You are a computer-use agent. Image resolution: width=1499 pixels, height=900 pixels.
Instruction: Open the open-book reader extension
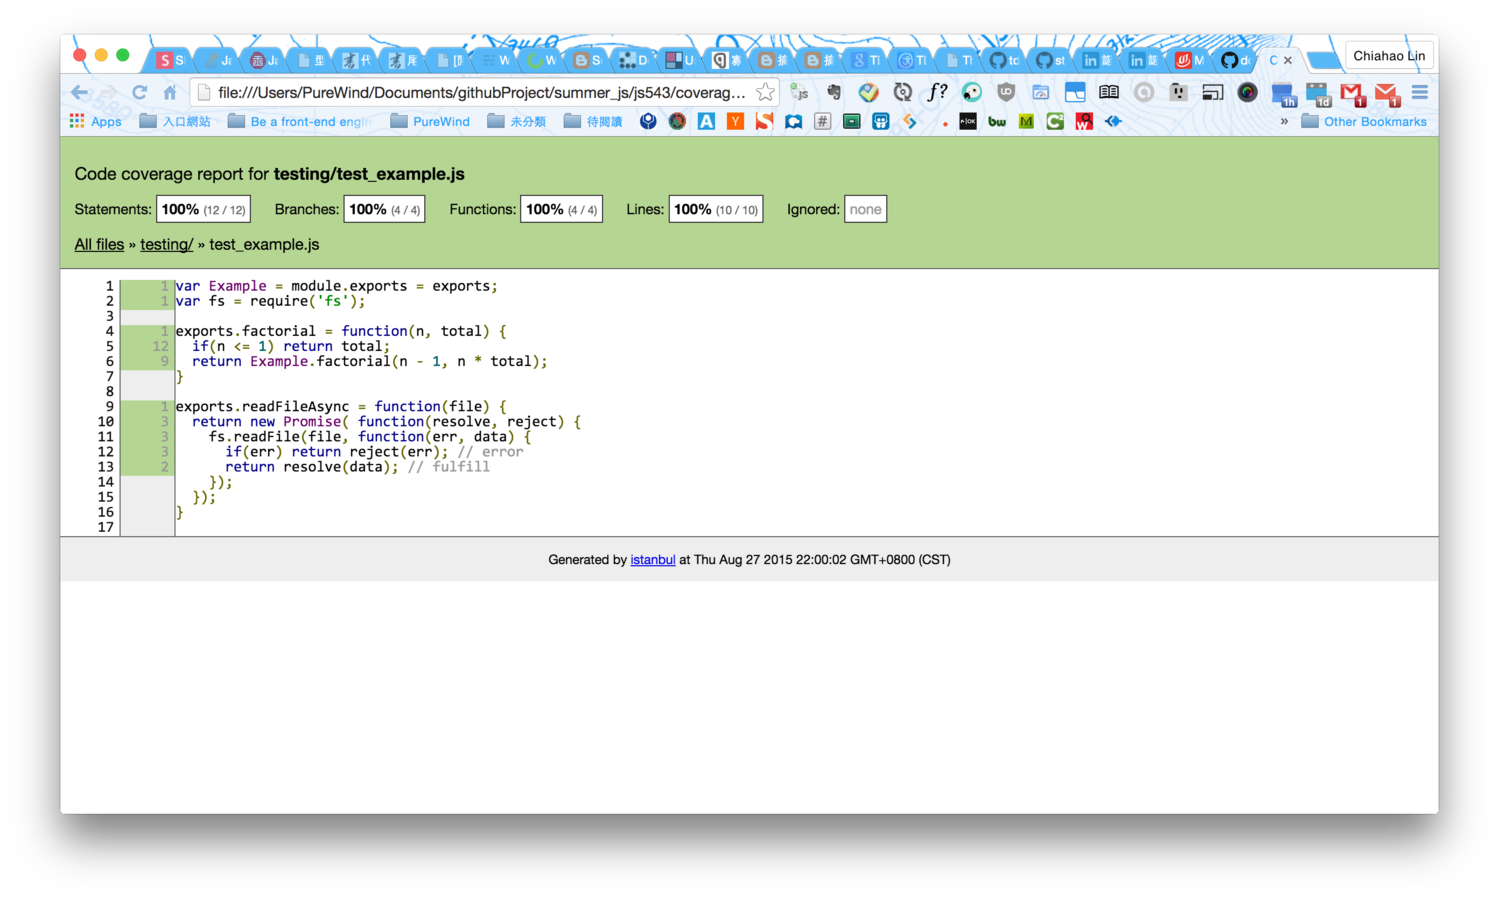point(1109,93)
